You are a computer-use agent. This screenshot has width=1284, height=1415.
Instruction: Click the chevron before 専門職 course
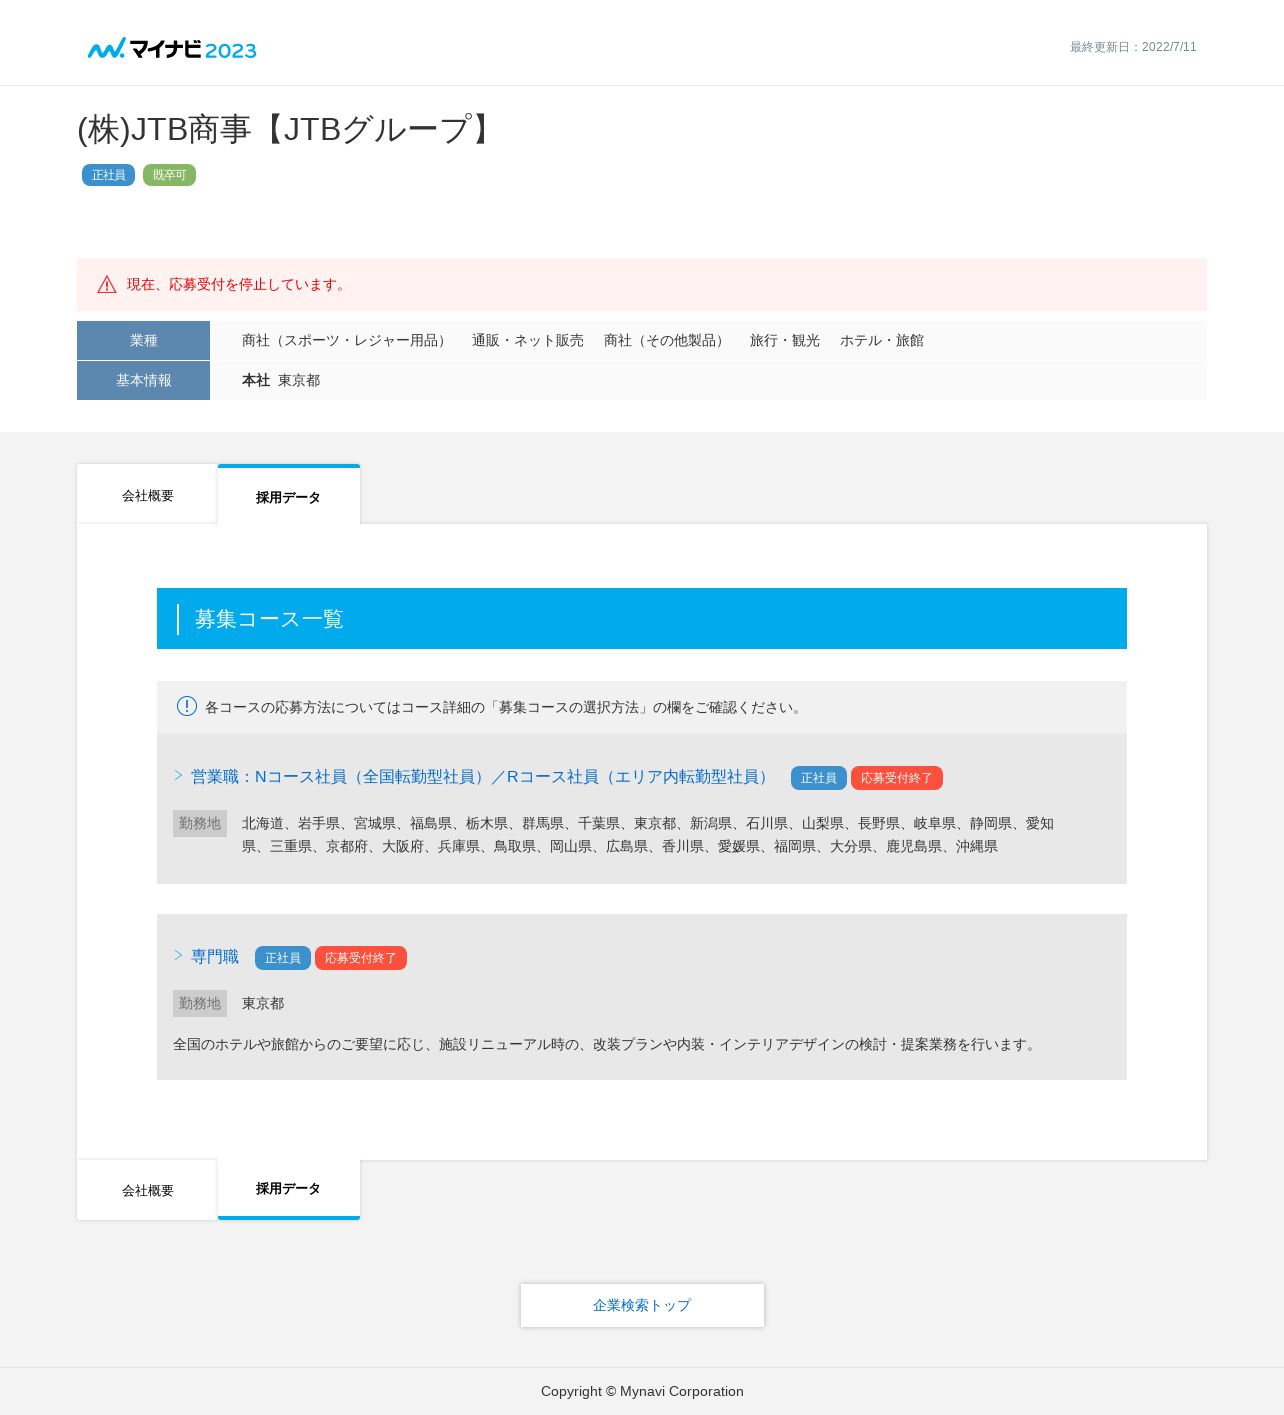[x=178, y=955]
